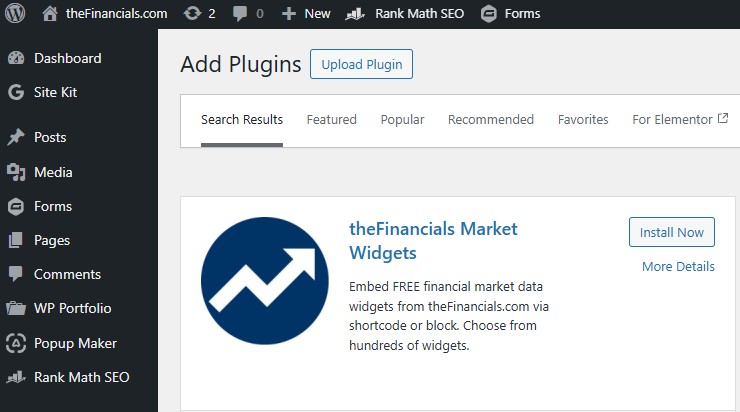The image size is (740, 412).
Task: Click the Rank Math SEO admin bar icon
Action: (355, 14)
